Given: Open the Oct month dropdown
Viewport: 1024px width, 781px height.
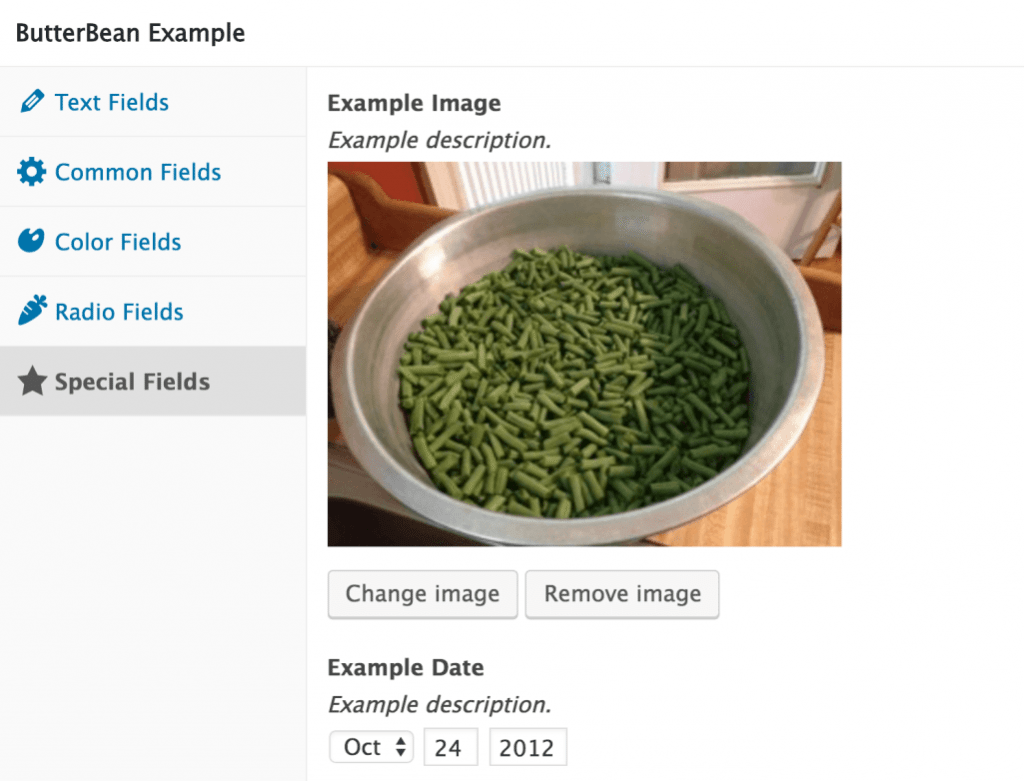Looking at the screenshot, I should coord(371,747).
